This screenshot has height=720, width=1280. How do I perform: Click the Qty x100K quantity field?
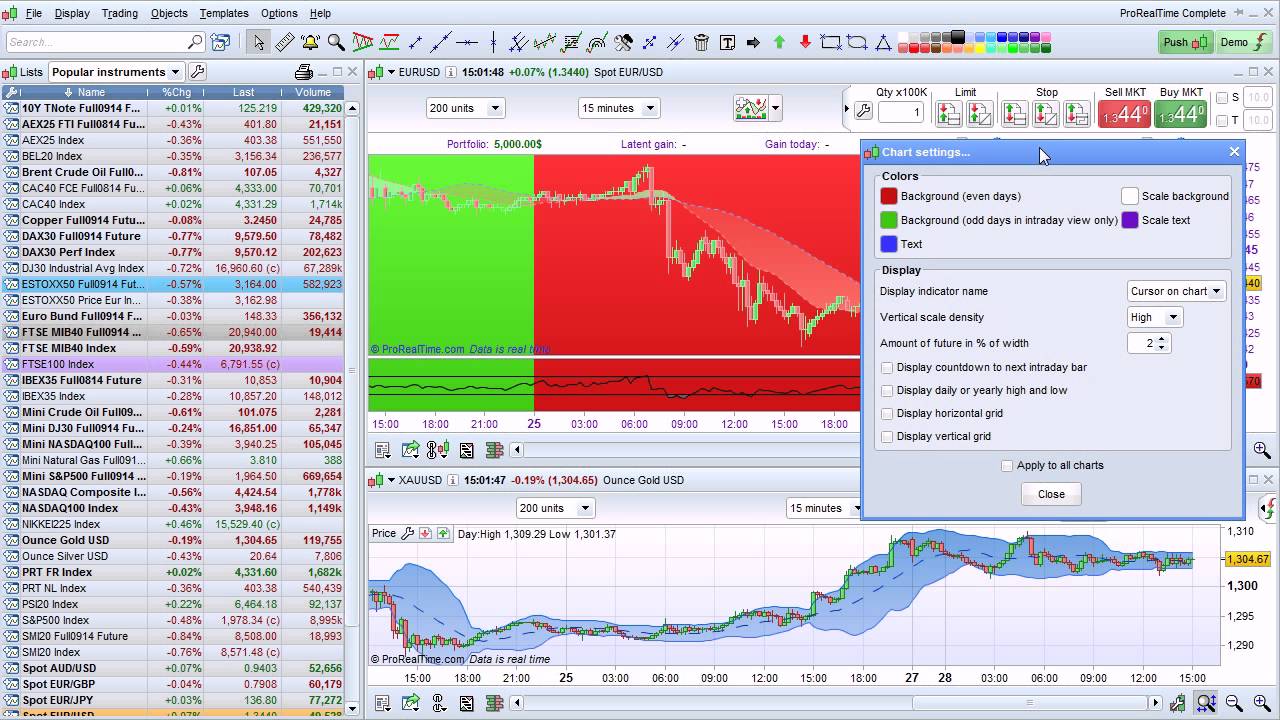click(901, 113)
